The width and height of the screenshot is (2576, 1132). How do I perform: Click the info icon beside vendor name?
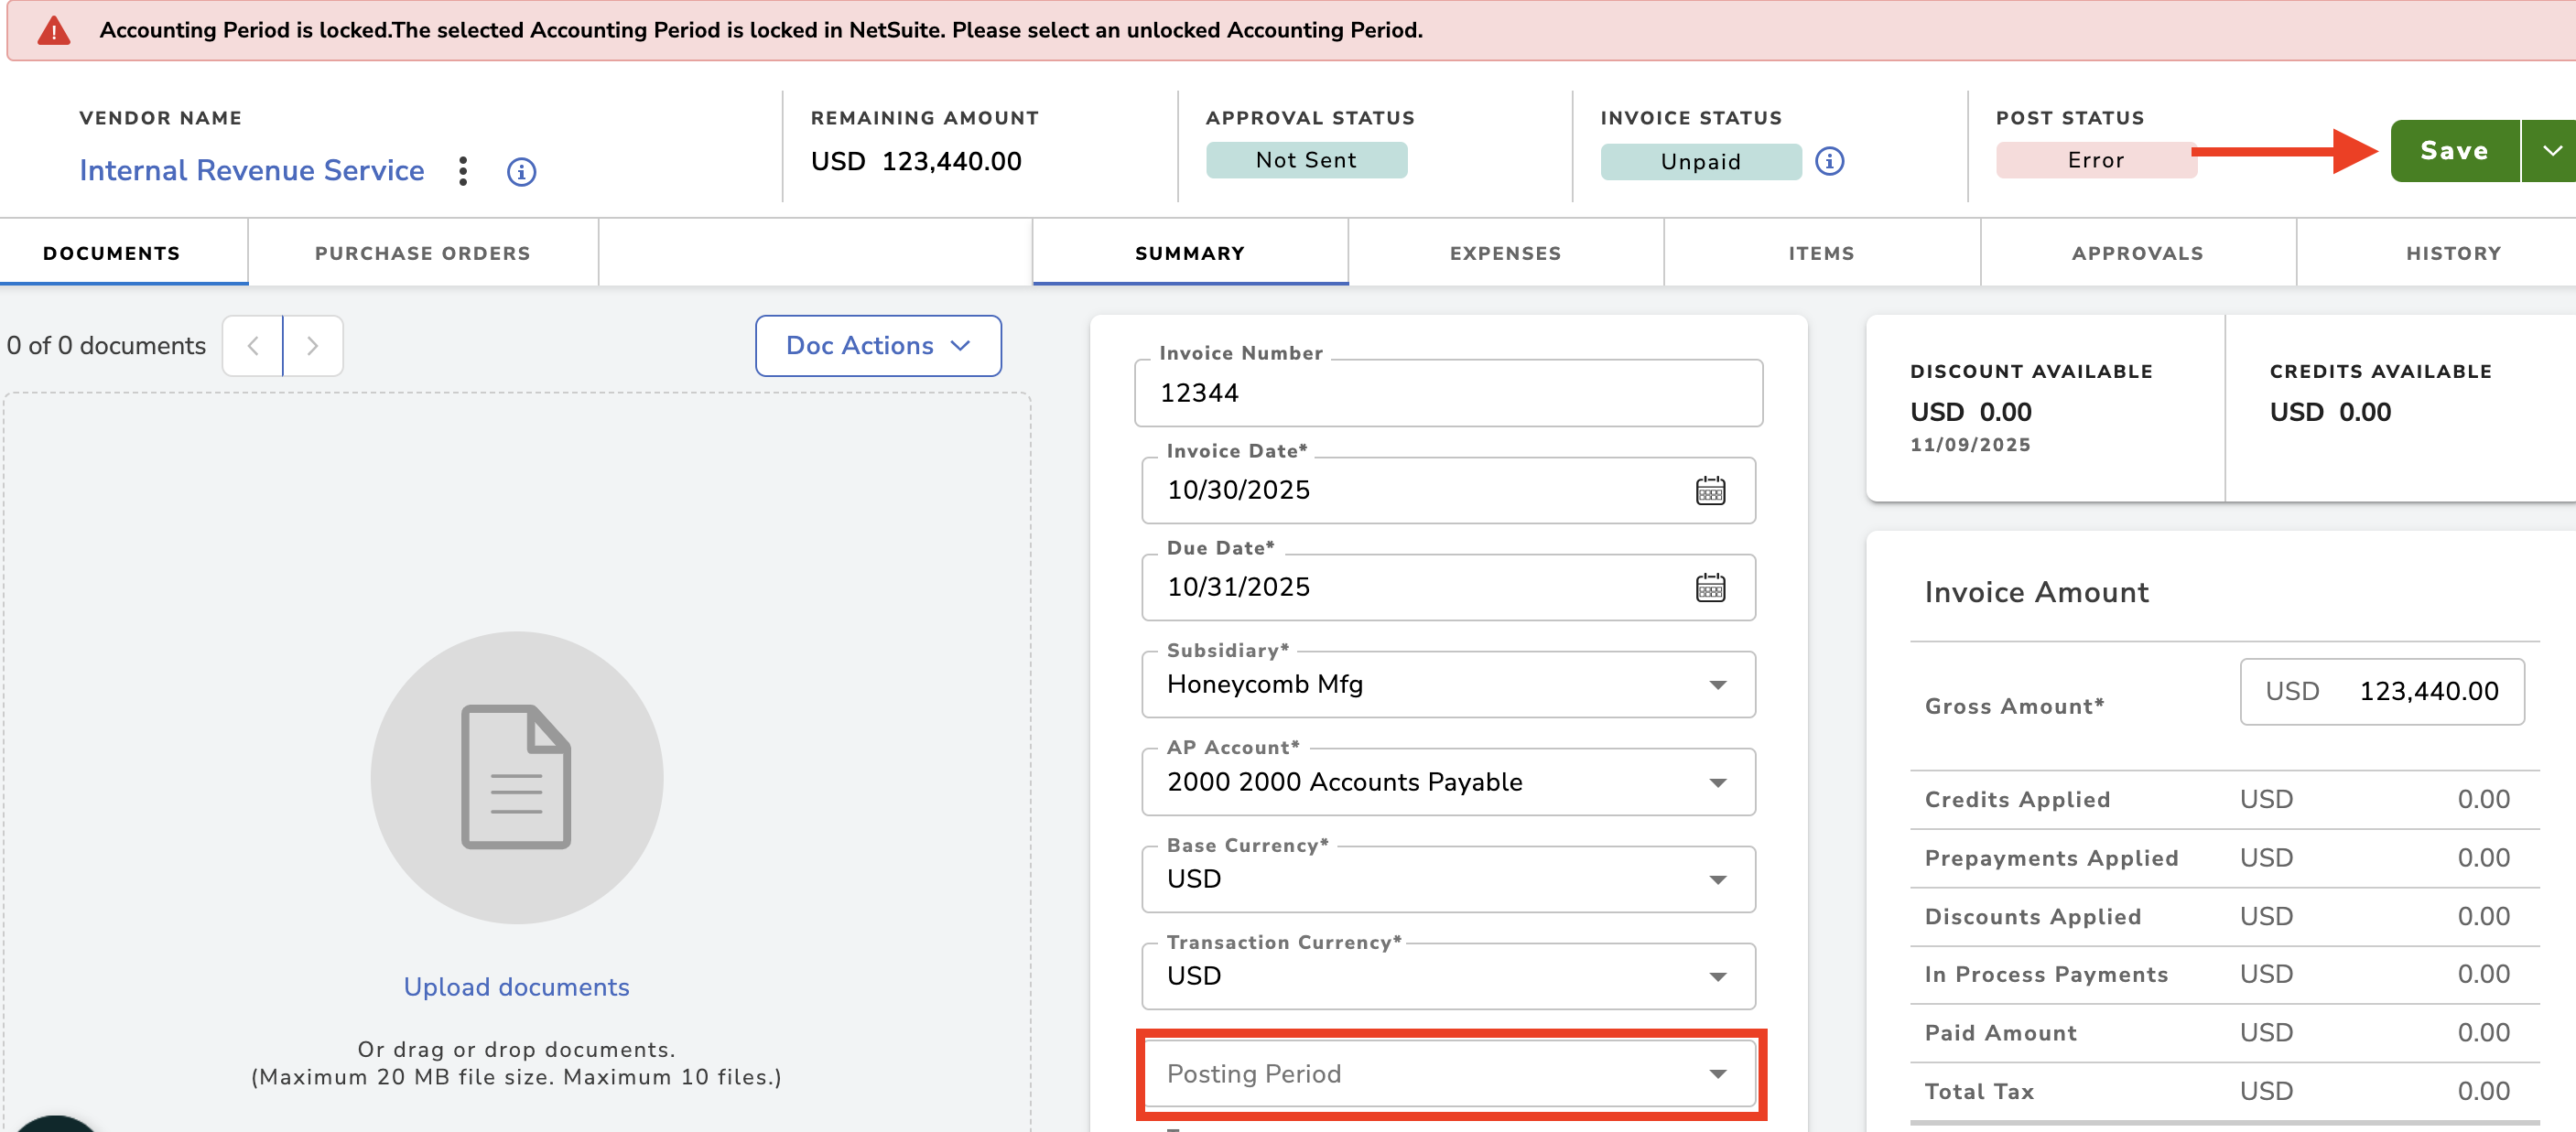[x=521, y=172]
